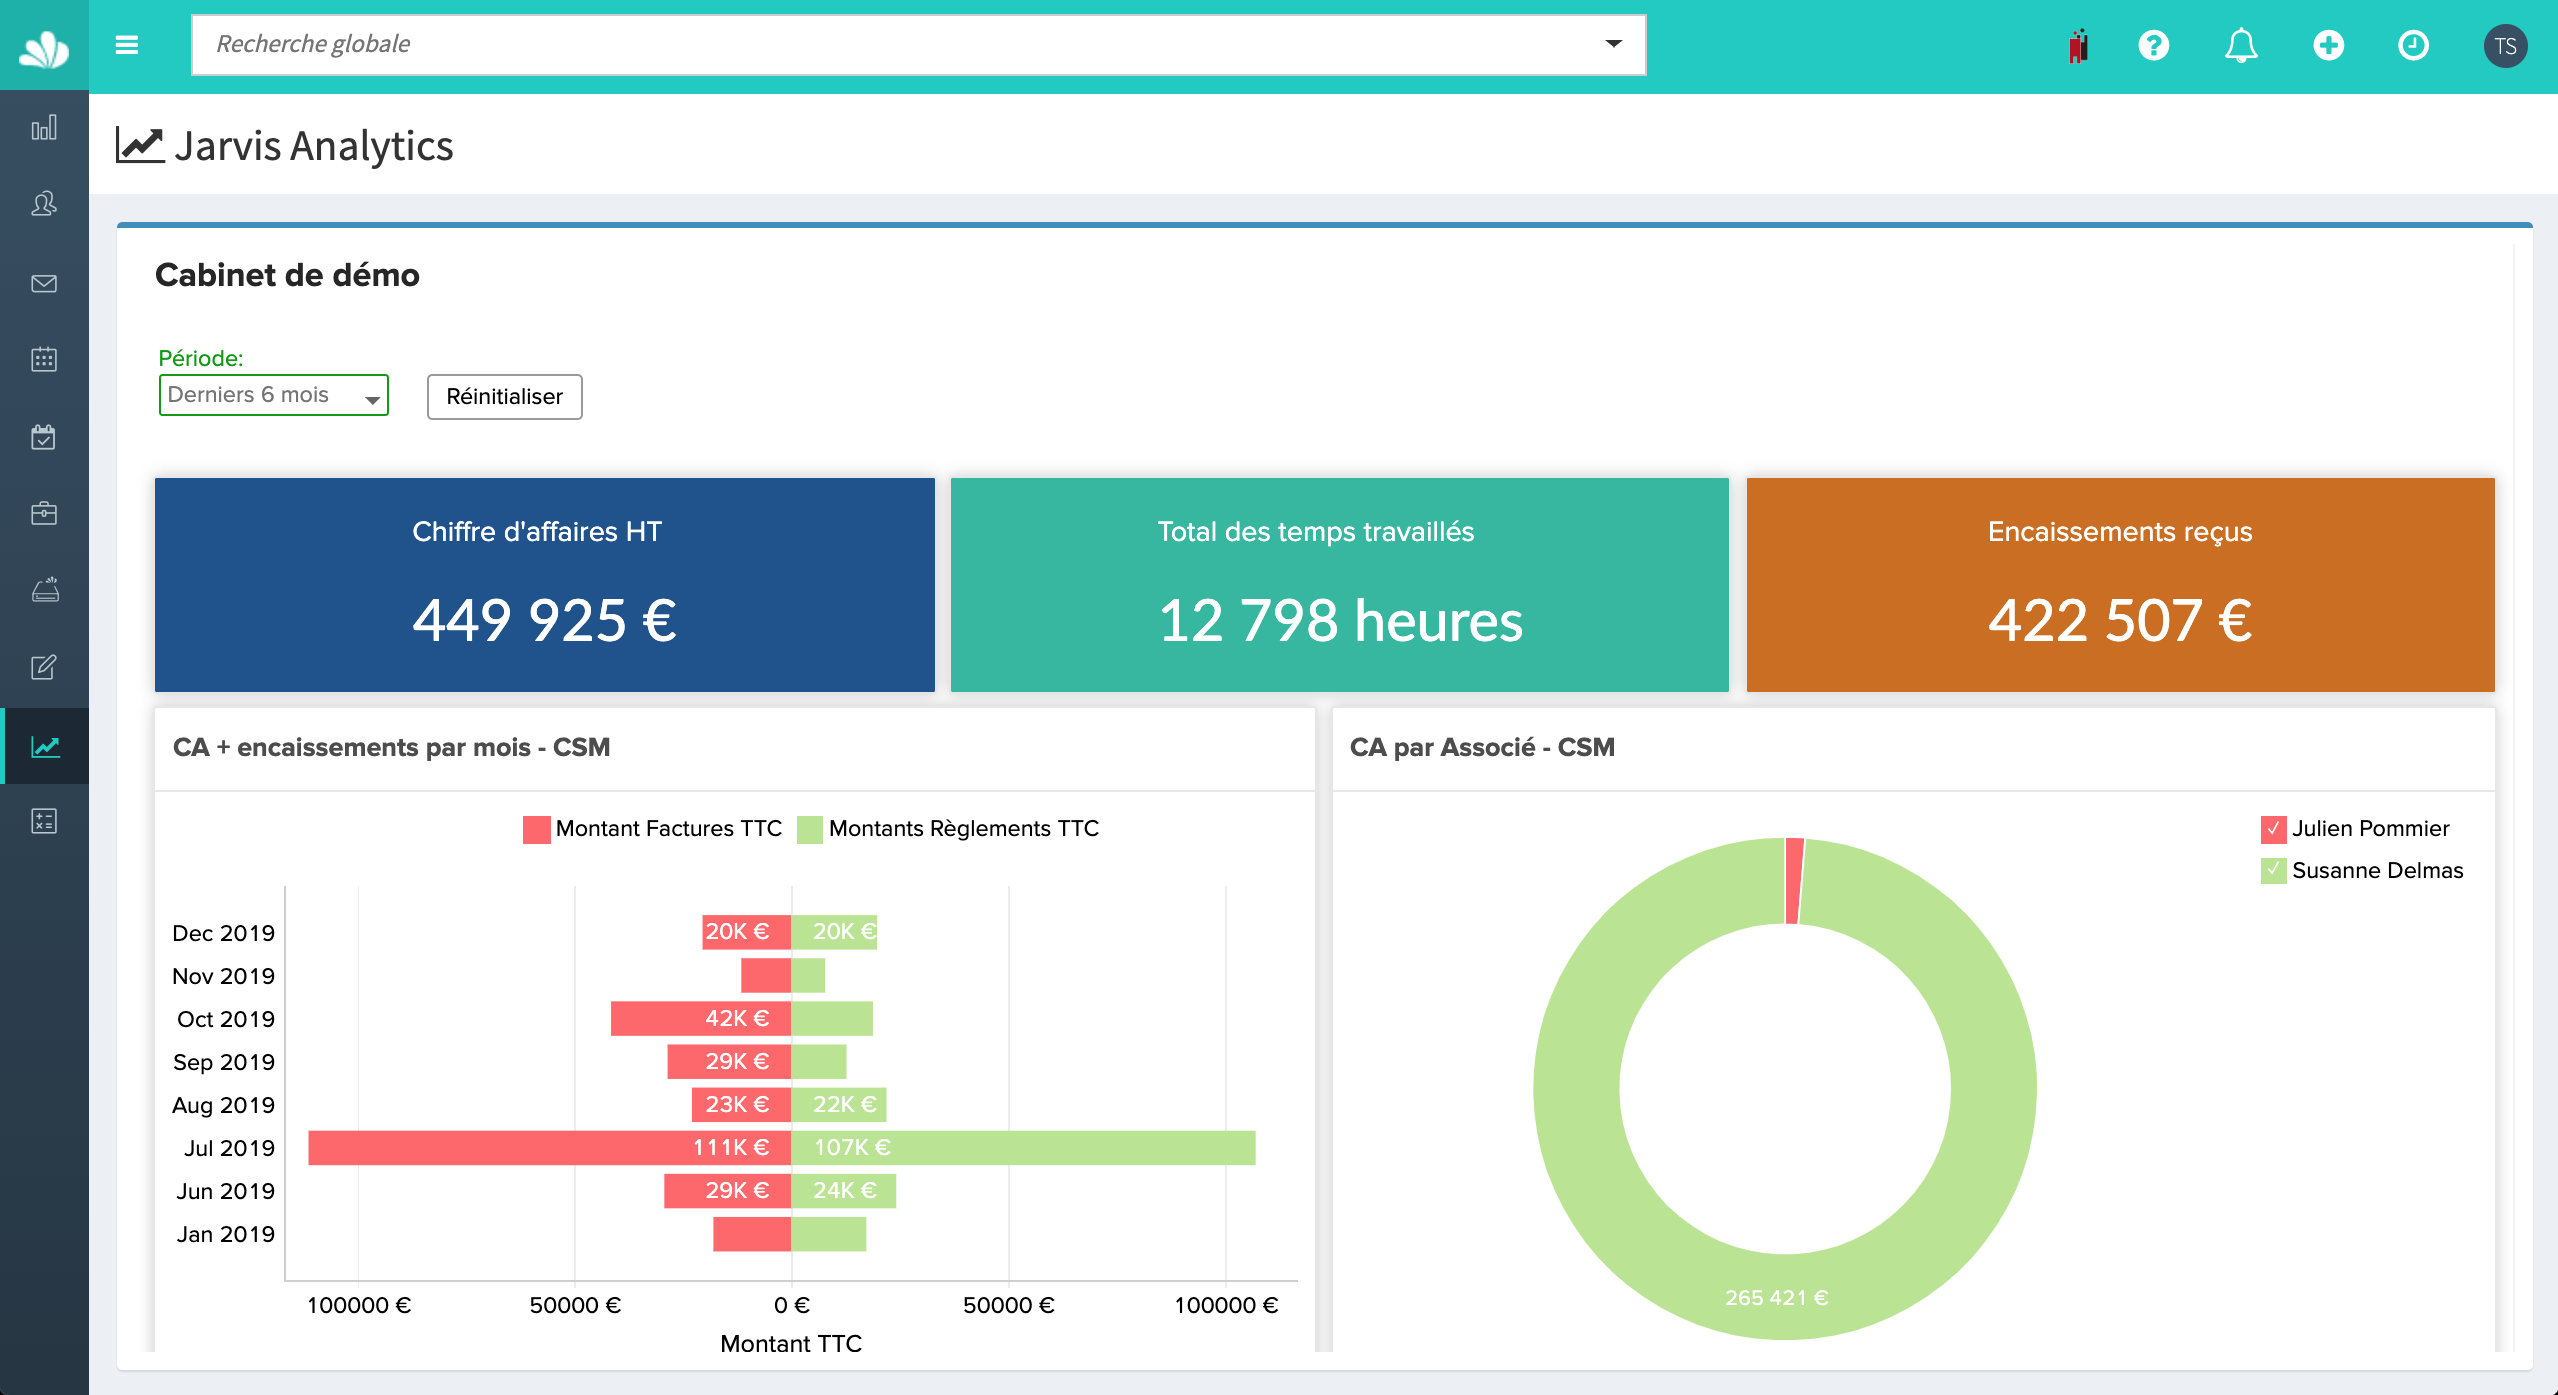2558x1395 pixels.
Task: Open the mail envelope sidebar icon
Action: (44, 283)
